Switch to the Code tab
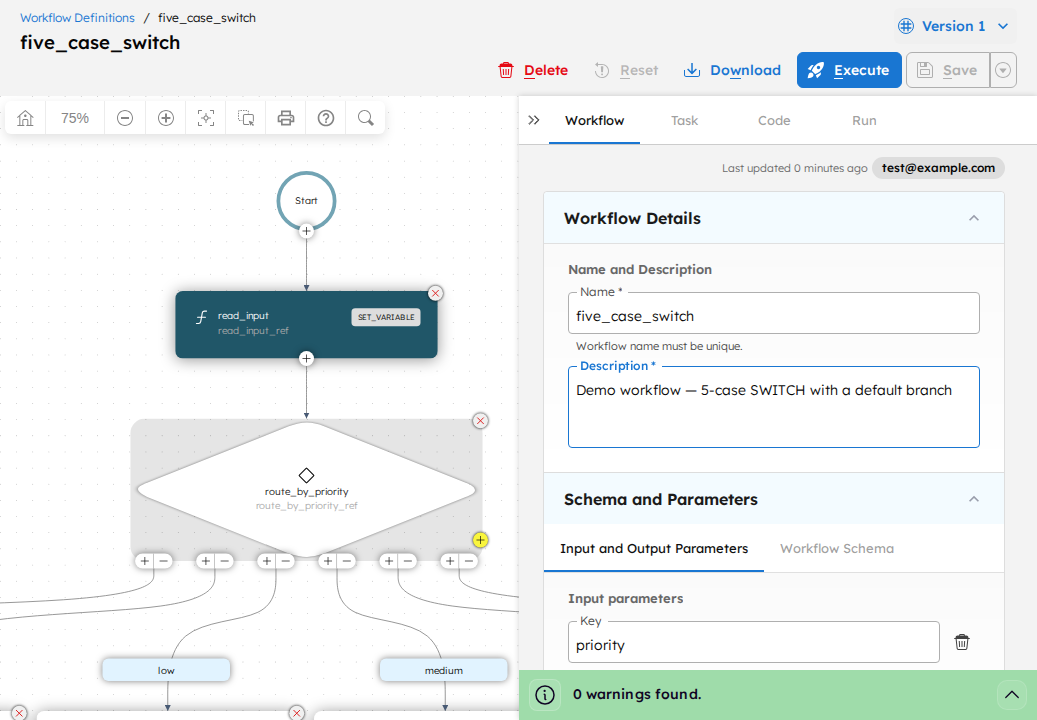Viewport: 1037px width, 720px height. pos(774,121)
